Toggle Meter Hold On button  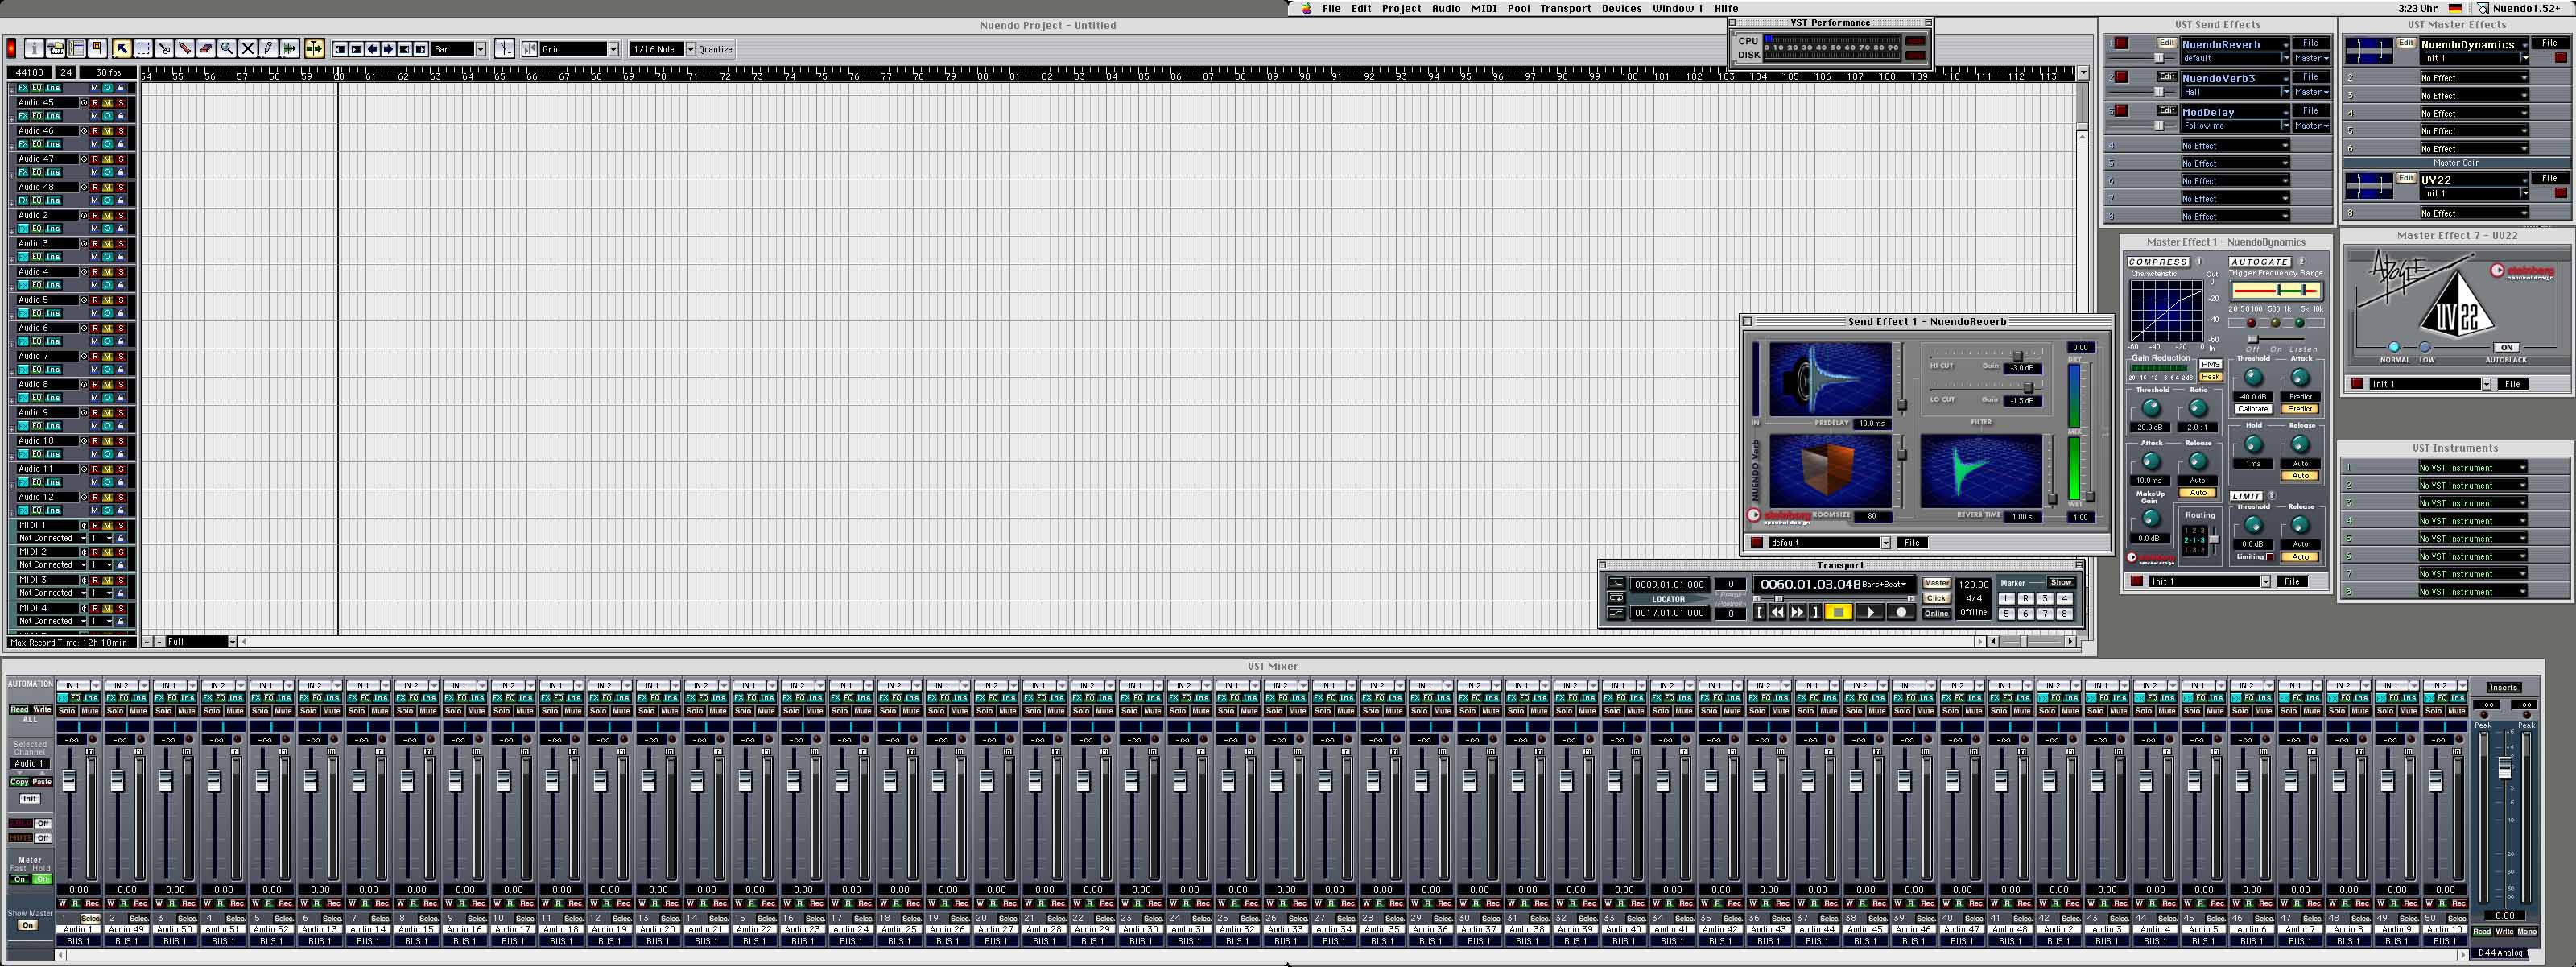pos(41,879)
